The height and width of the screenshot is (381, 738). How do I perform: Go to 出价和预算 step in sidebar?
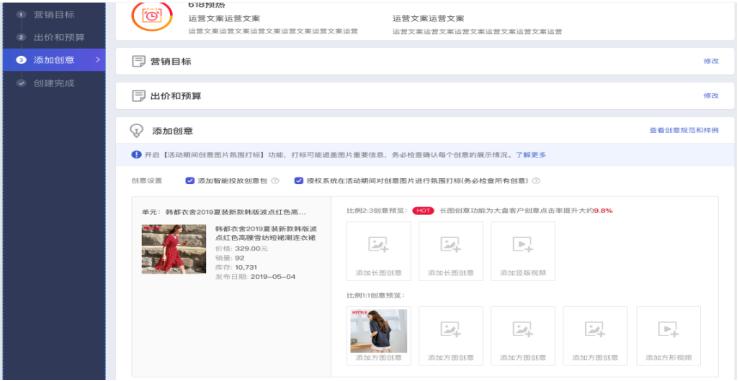(x=59, y=37)
